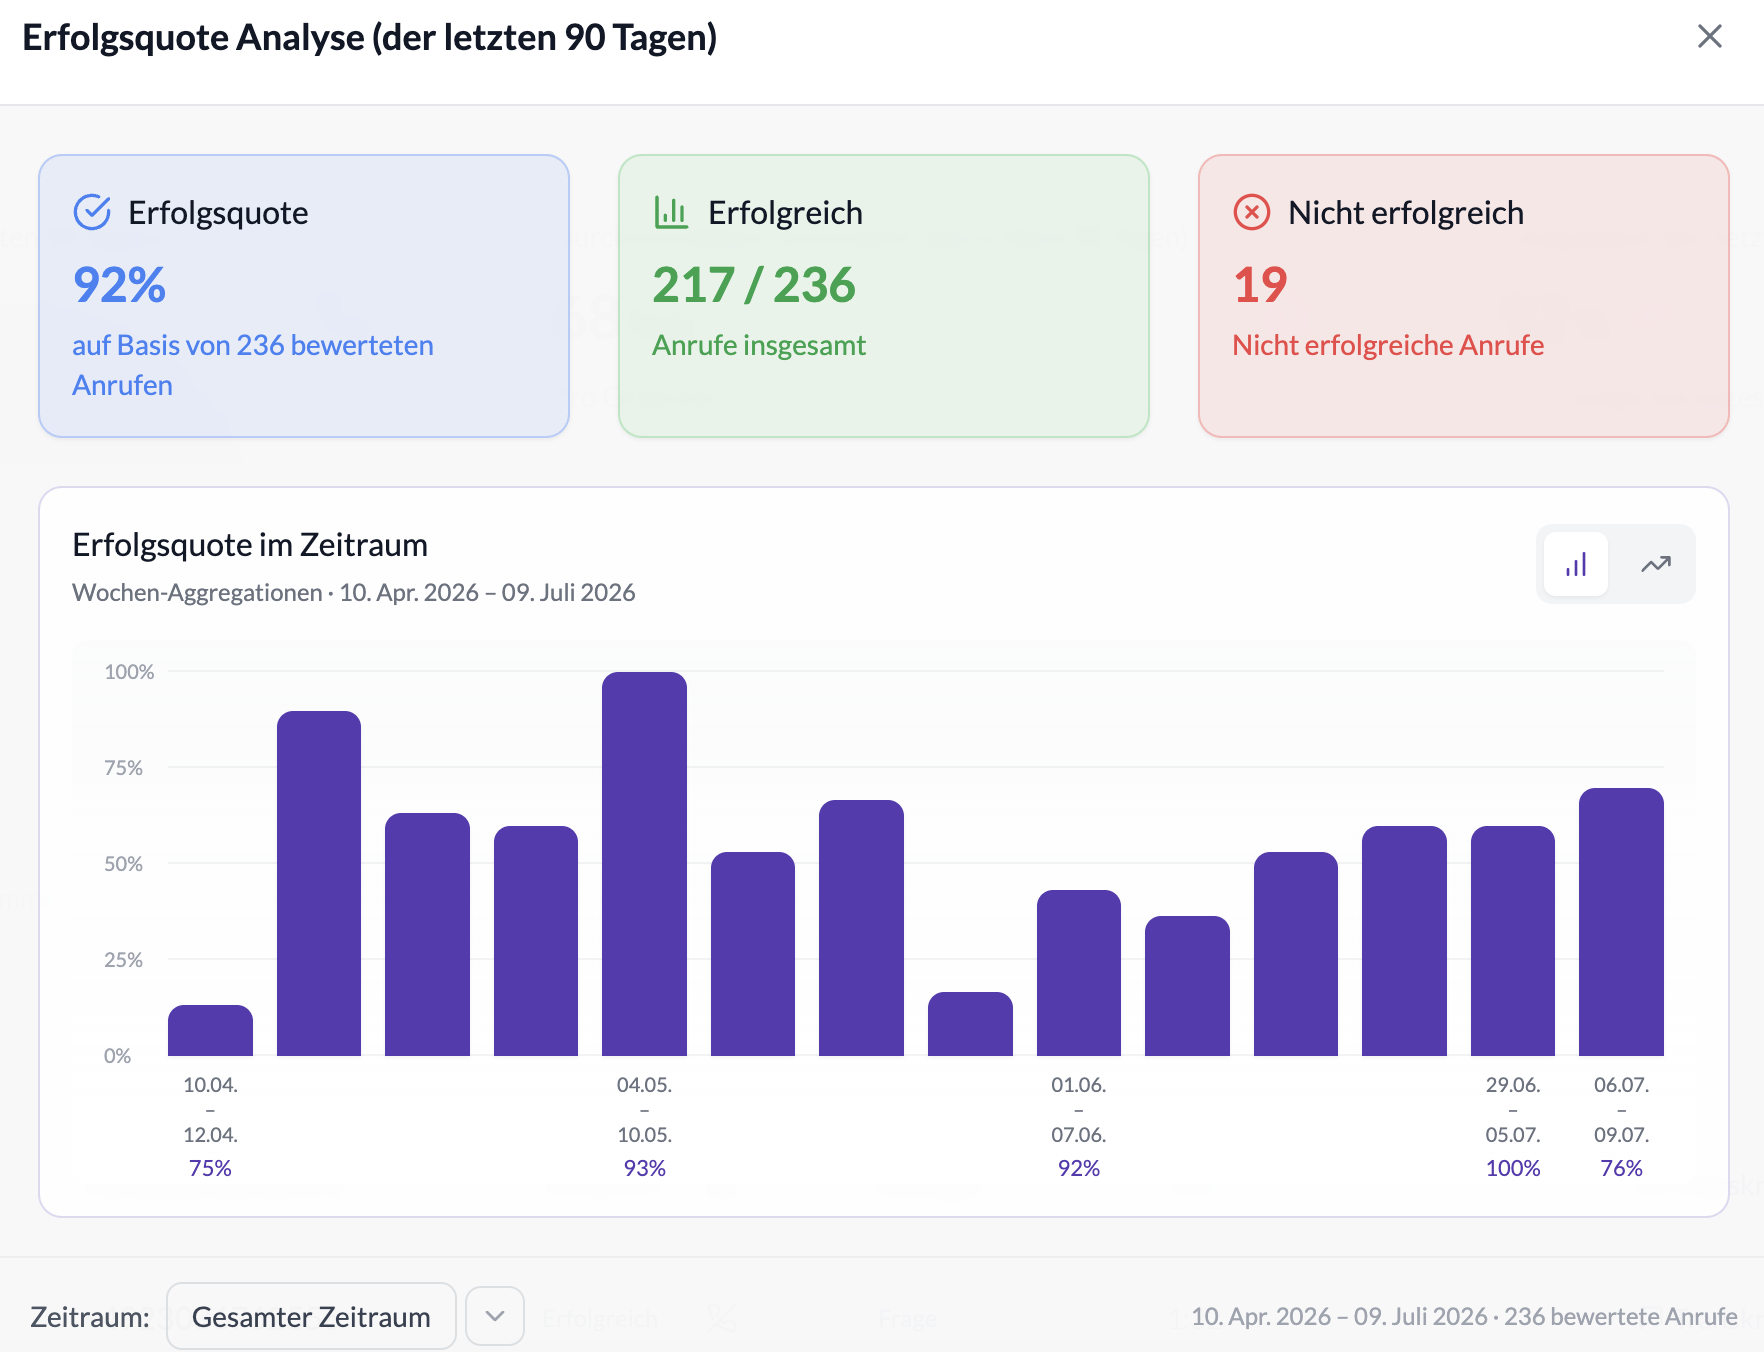Click the 217 / 236 calls figure
Screen dimensions: 1764x1352
point(754,285)
